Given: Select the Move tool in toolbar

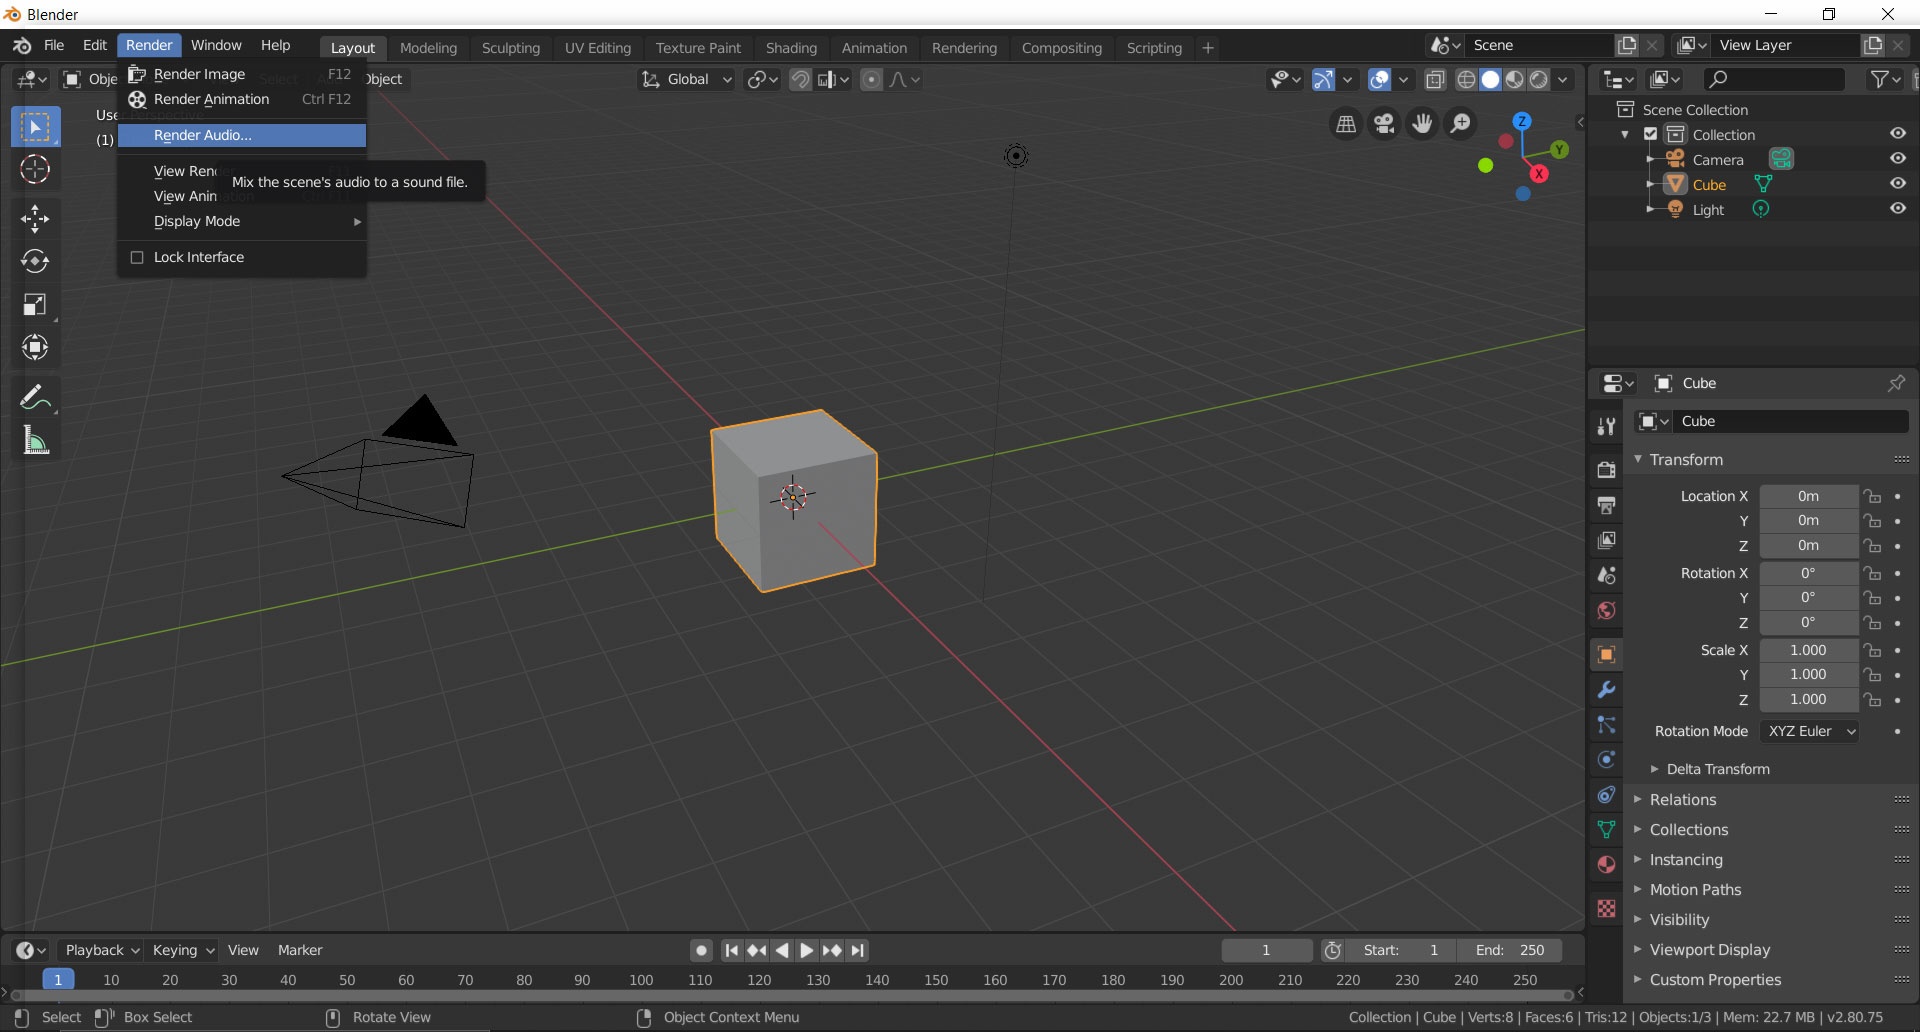Looking at the screenshot, I should pos(35,218).
